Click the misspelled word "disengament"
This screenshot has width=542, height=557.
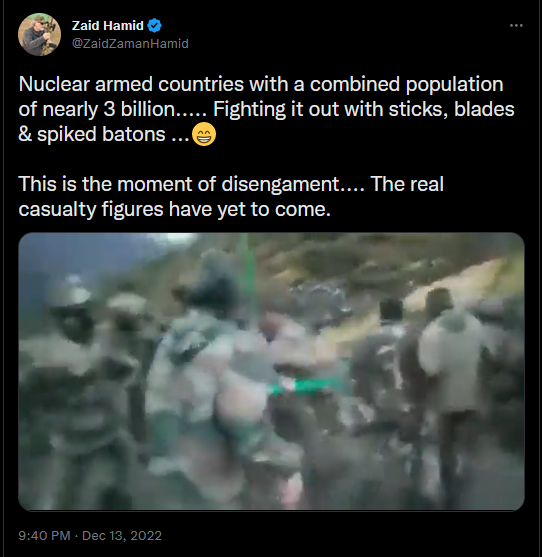pos(280,184)
